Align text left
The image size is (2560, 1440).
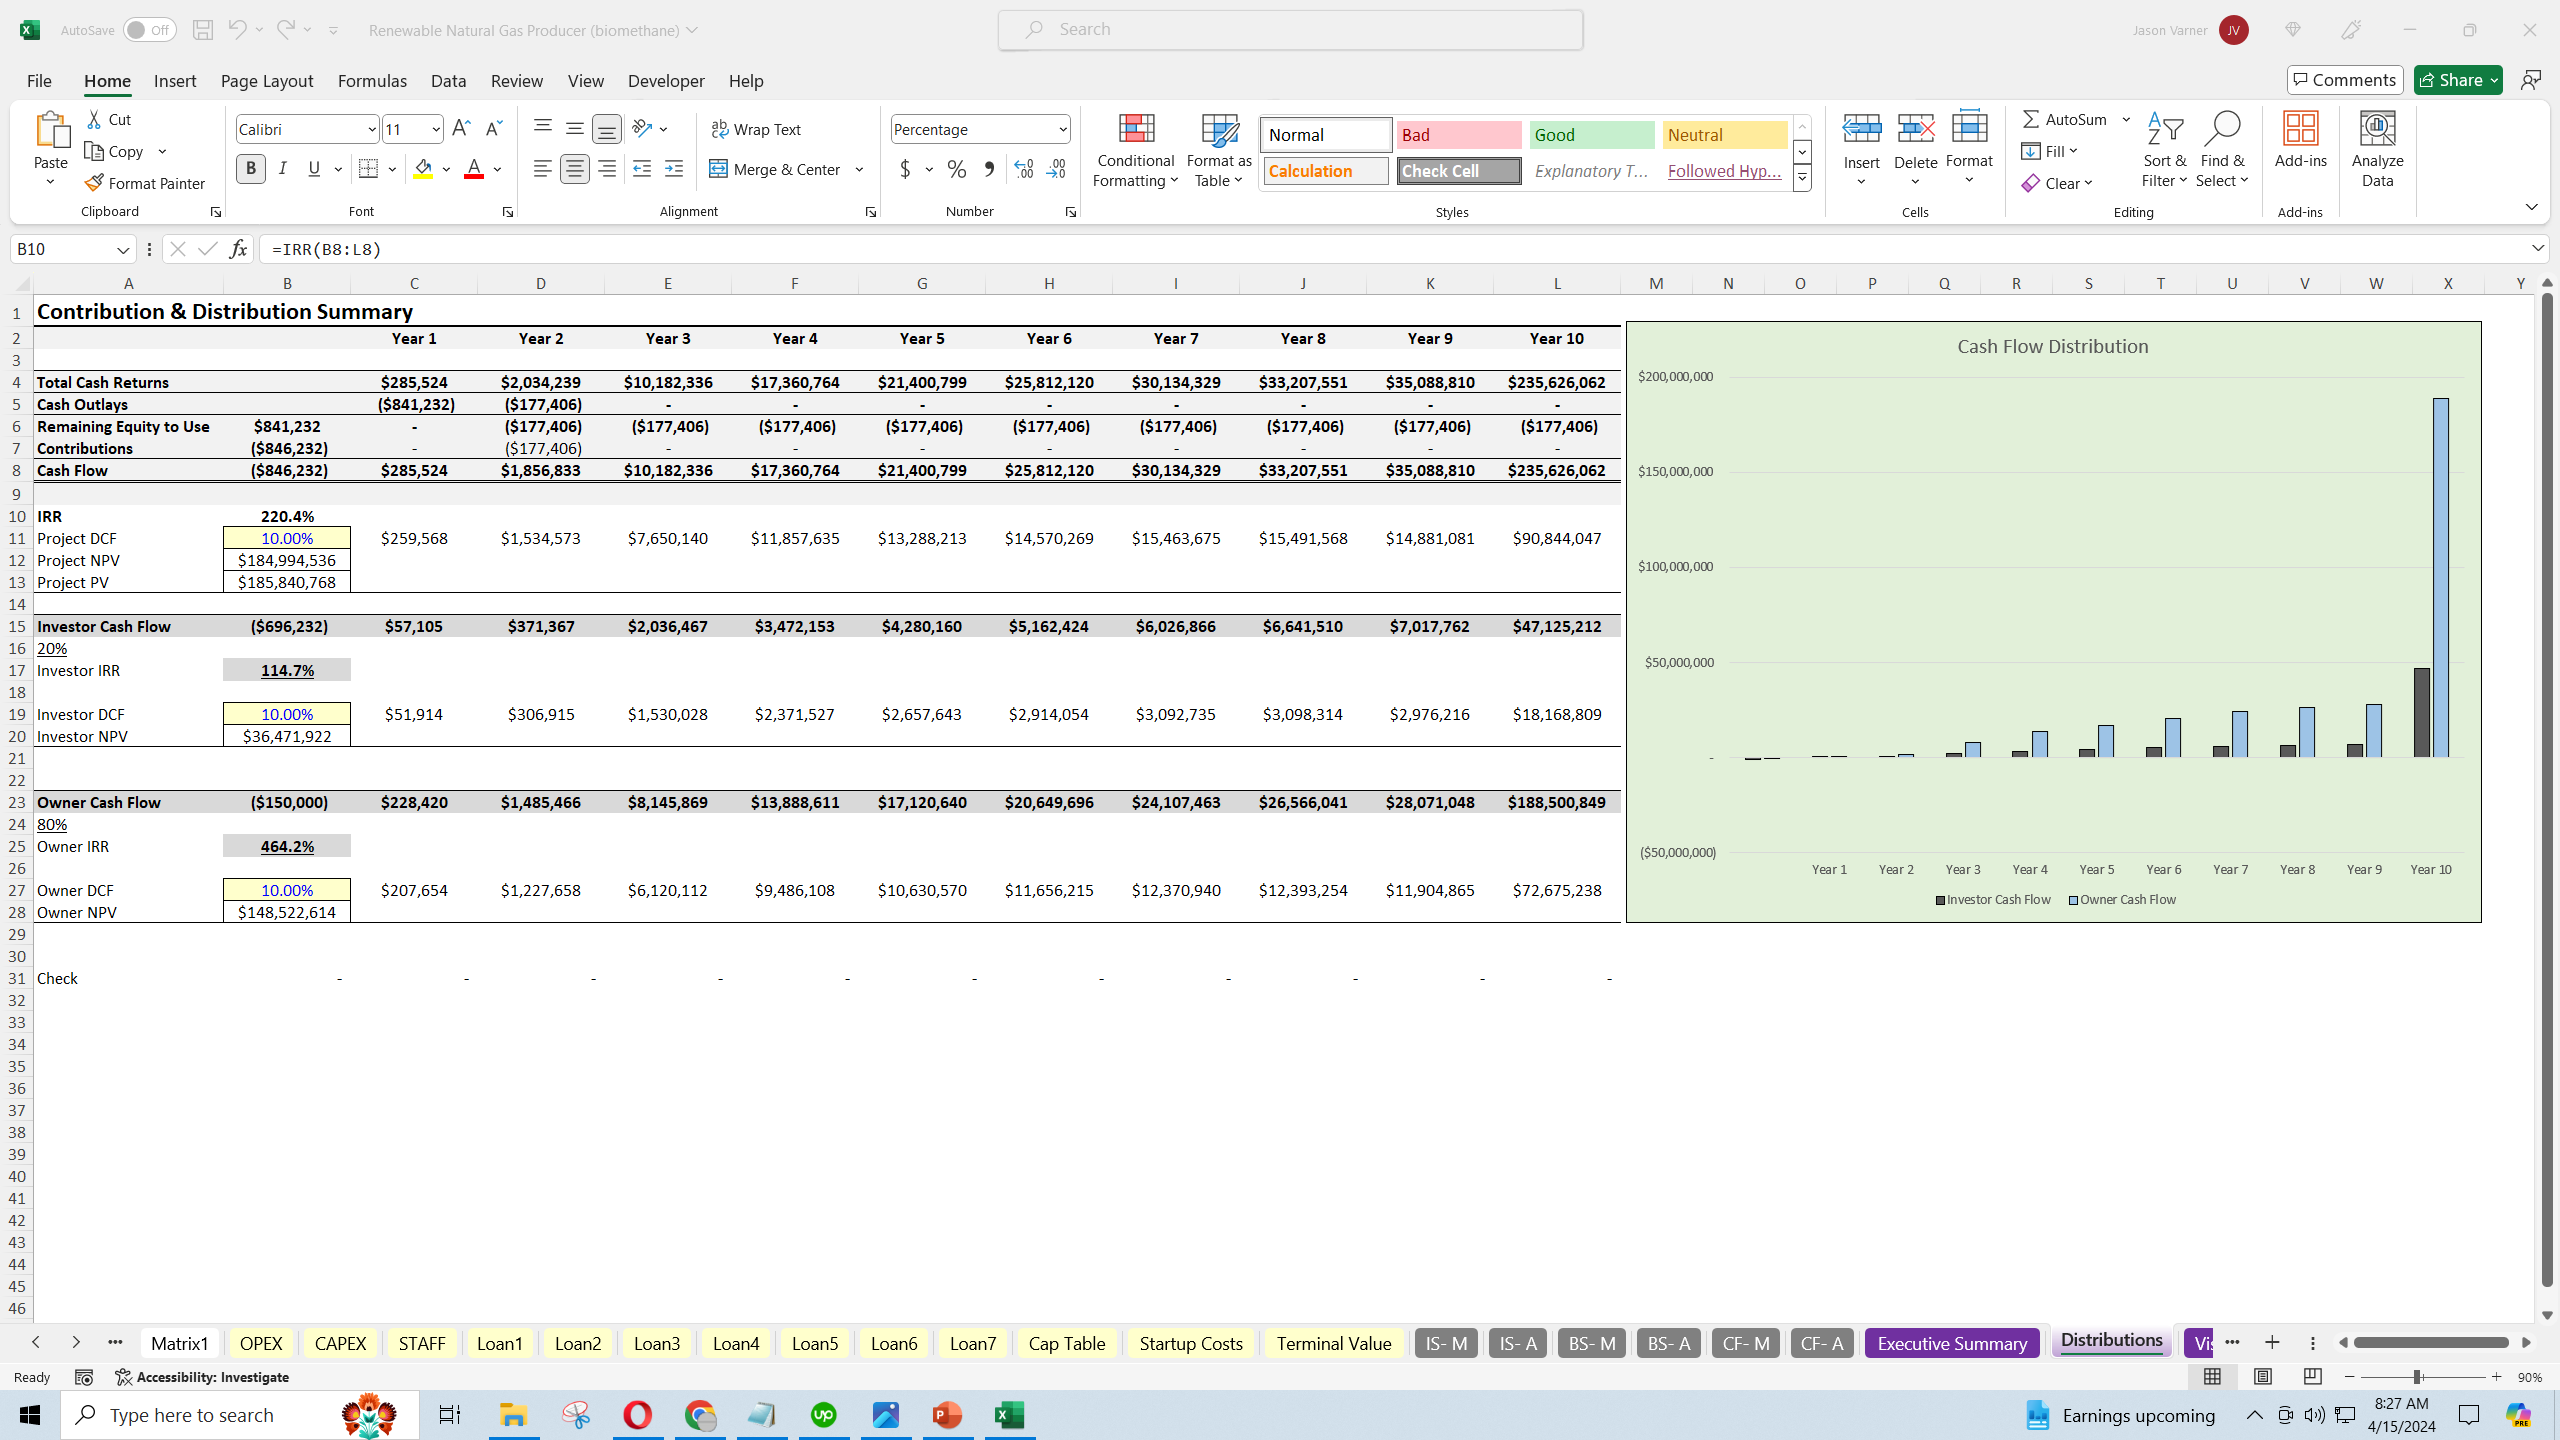pyautogui.click(x=543, y=169)
